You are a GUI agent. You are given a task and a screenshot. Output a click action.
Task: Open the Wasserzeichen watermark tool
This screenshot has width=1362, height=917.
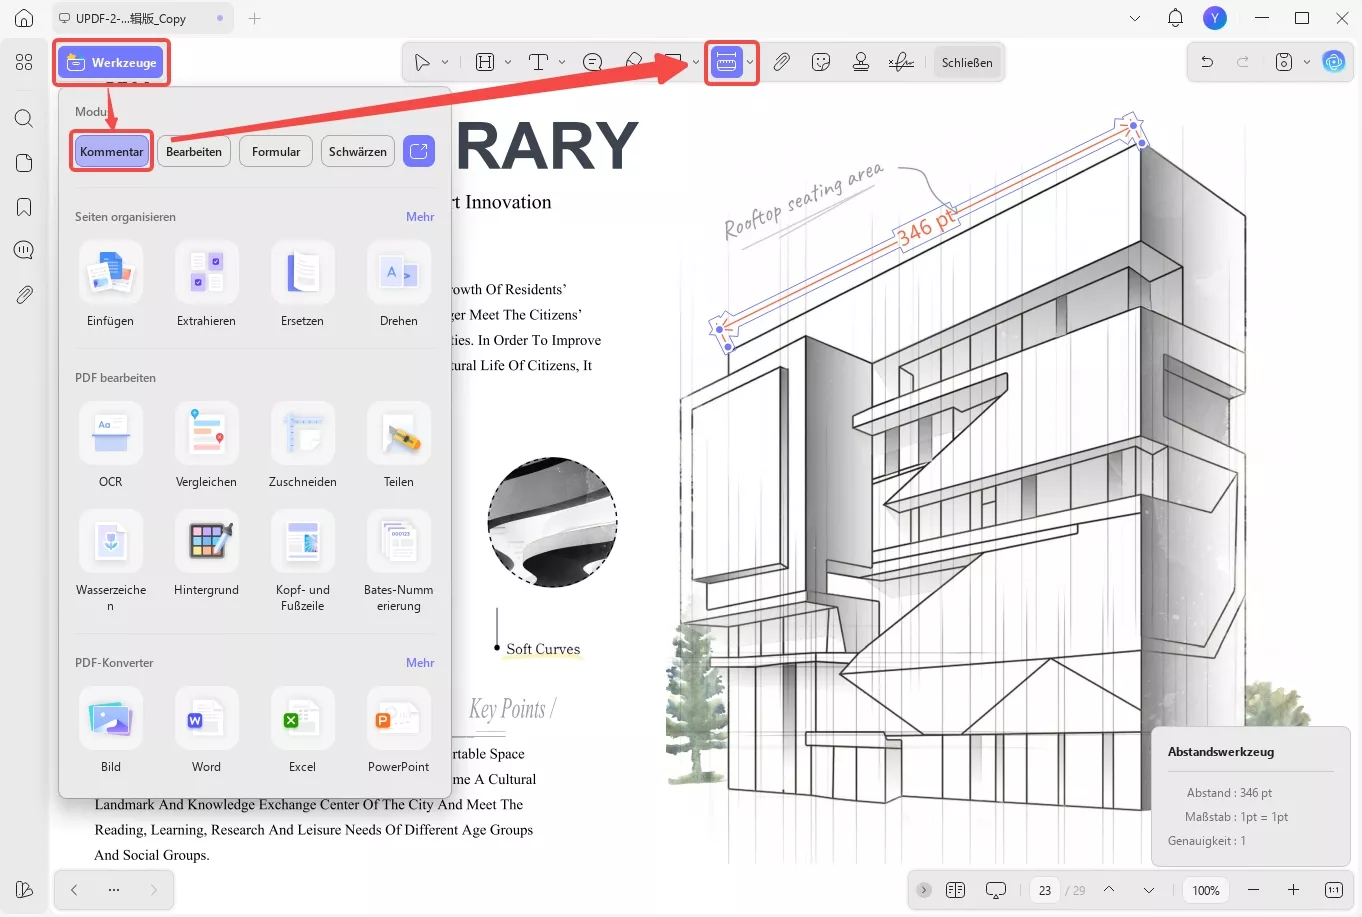pyautogui.click(x=110, y=542)
